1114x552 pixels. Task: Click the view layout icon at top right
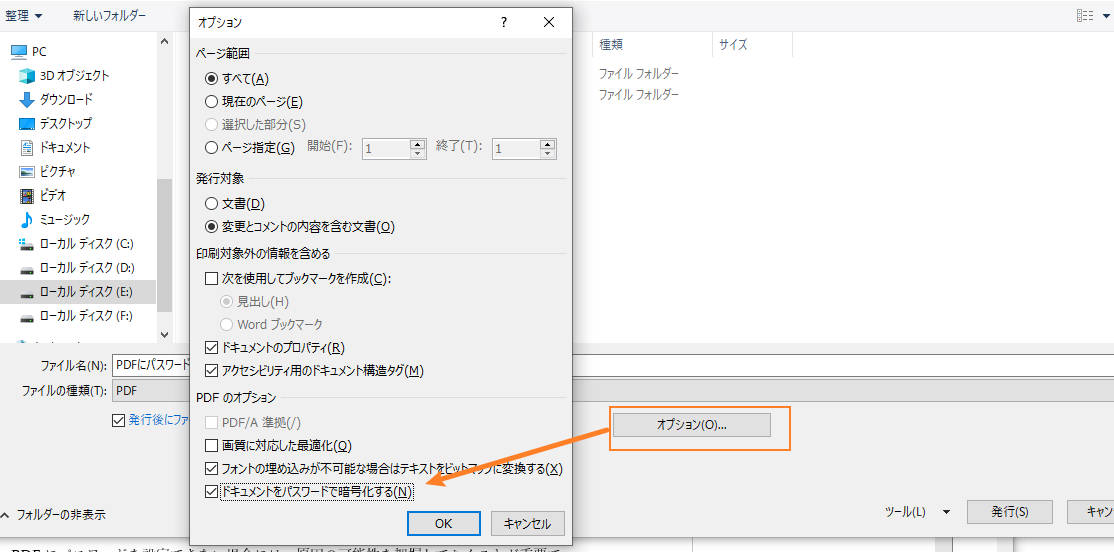1084,16
